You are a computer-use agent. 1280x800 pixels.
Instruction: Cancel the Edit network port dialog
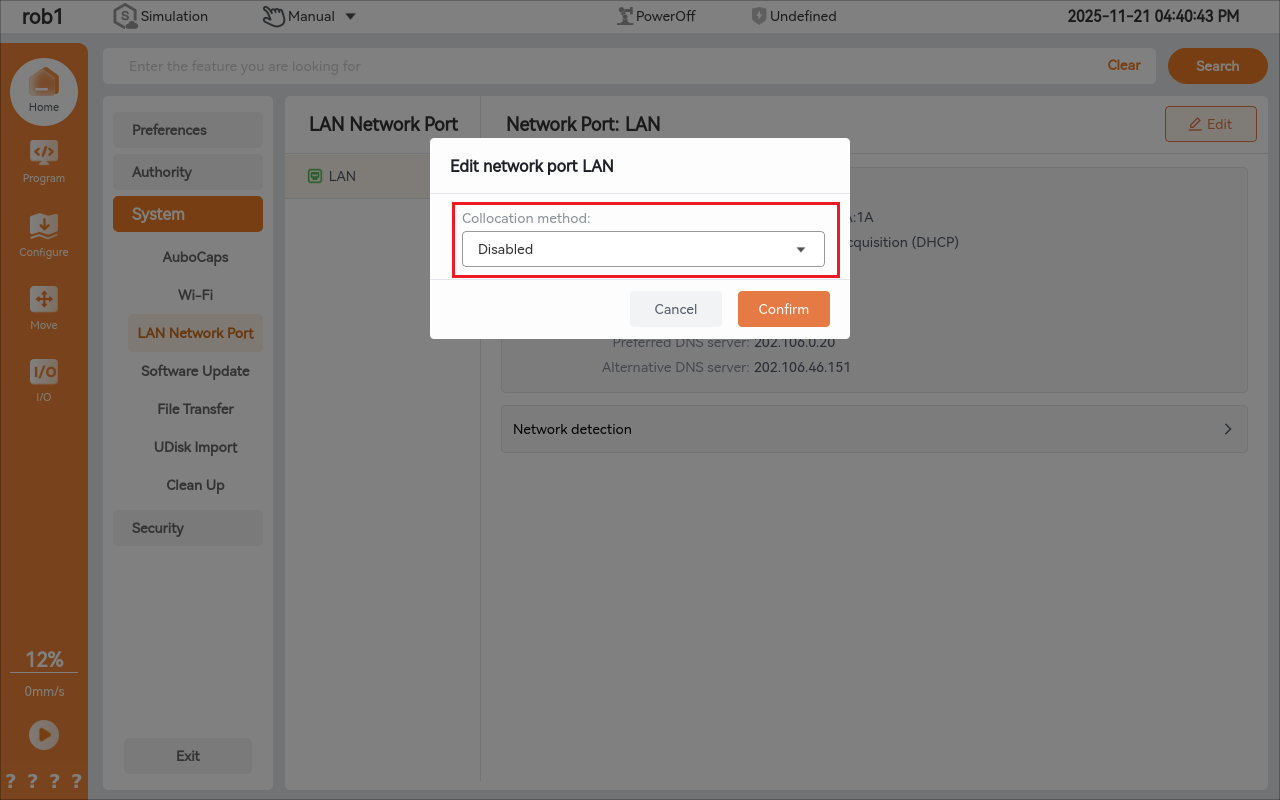point(675,309)
